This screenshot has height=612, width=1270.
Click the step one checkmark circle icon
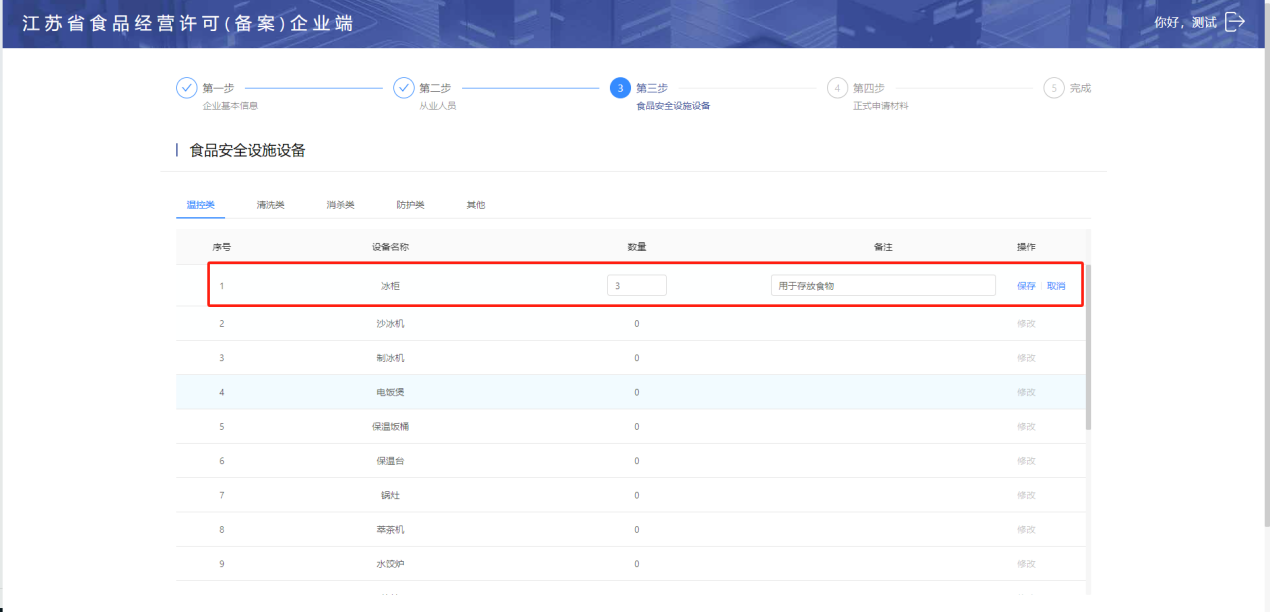coord(187,88)
